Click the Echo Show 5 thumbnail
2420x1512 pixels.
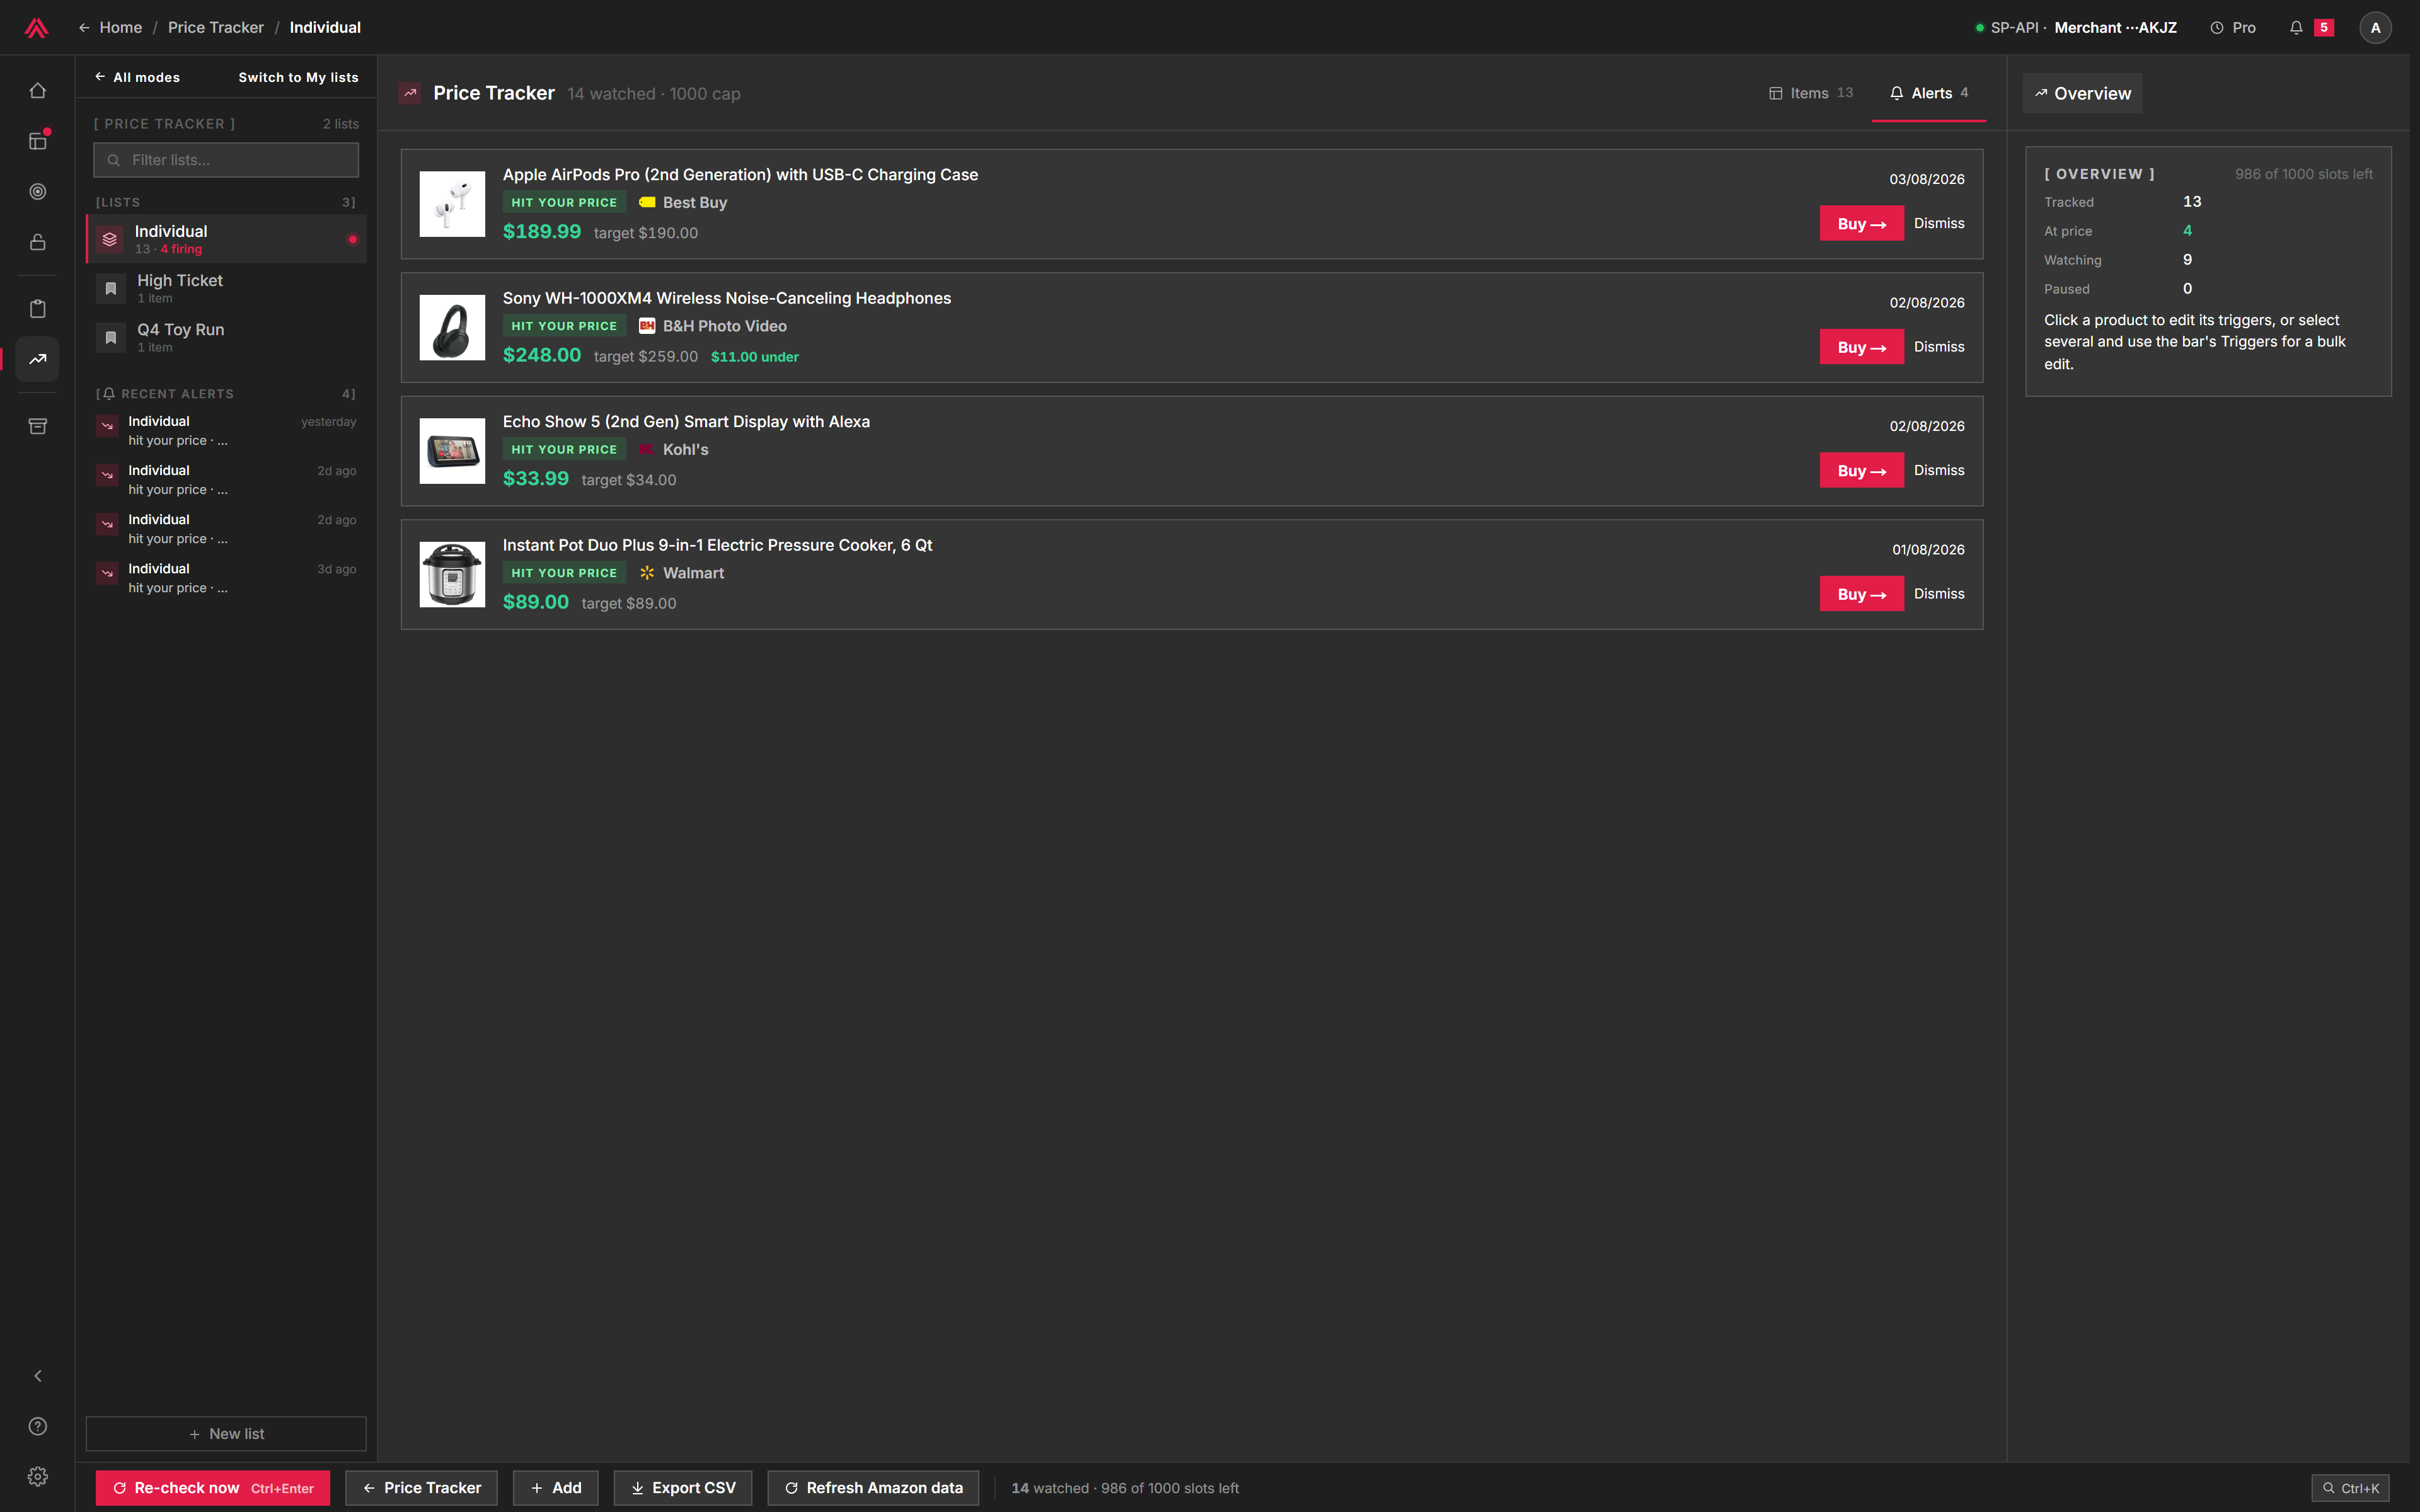coord(452,451)
